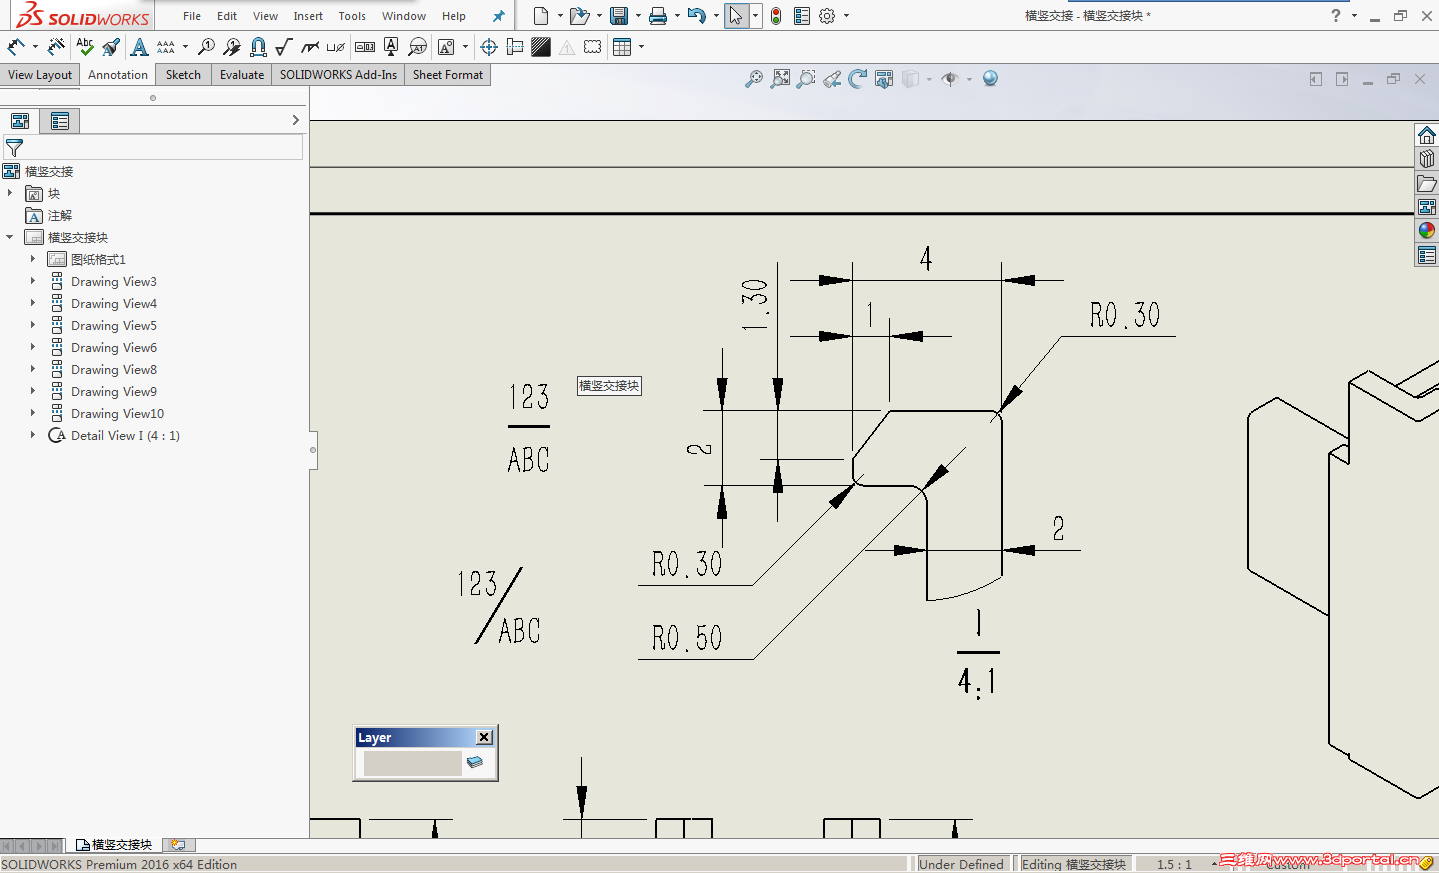
Task: Open the Print dropdown arrow
Action: pos(677,16)
